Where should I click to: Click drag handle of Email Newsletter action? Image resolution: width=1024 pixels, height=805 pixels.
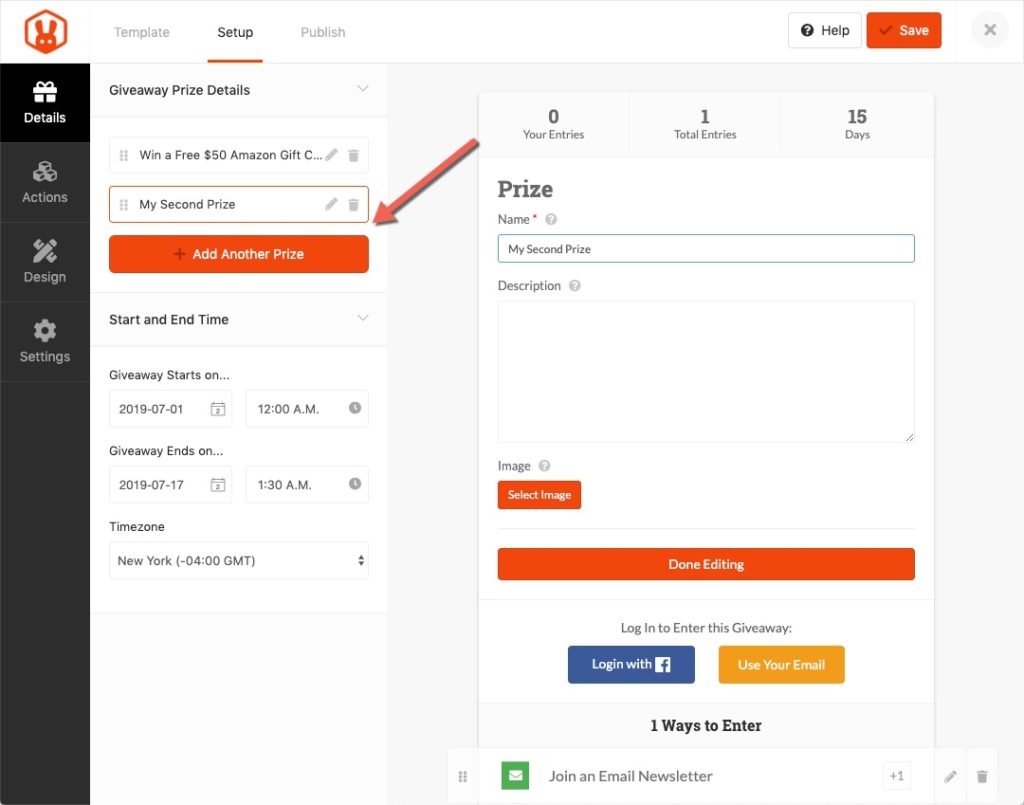462,776
